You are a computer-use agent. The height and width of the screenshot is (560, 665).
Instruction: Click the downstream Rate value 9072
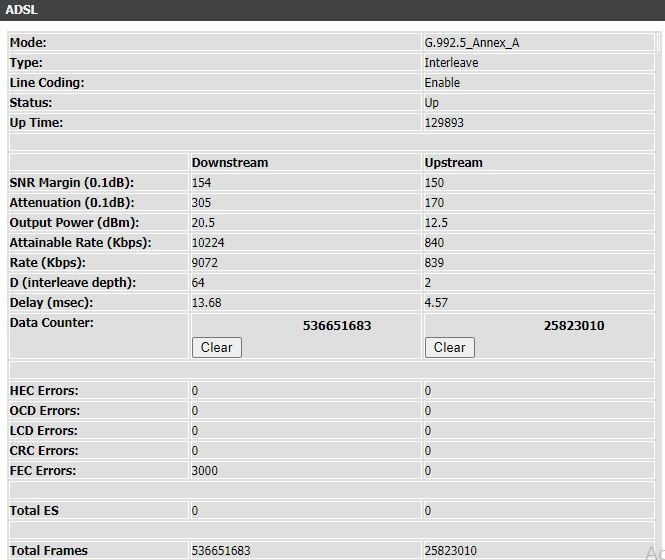[x=205, y=263]
